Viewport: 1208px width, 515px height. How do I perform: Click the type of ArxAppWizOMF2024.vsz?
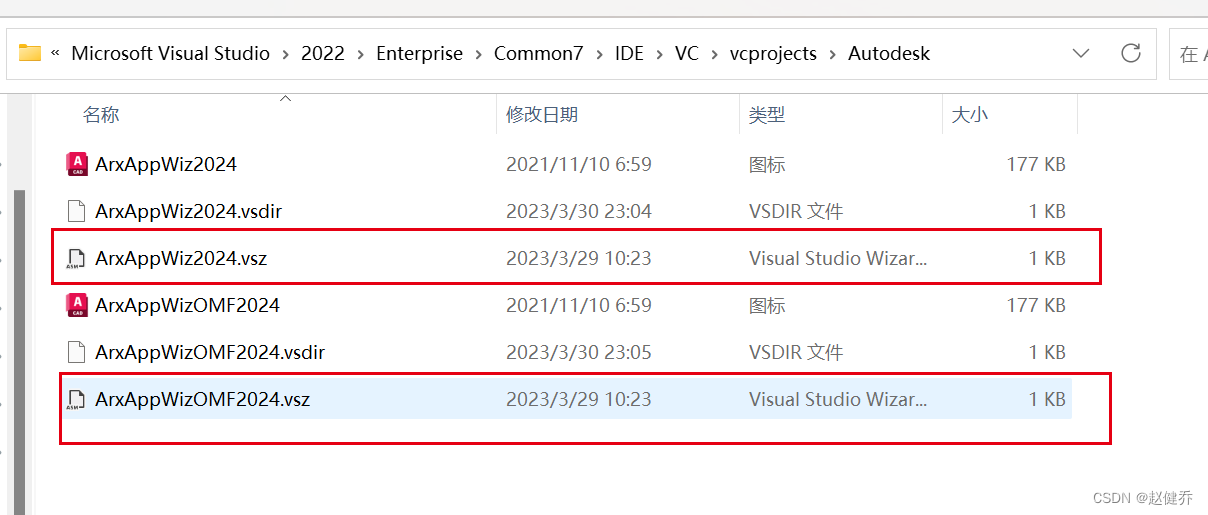click(x=838, y=399)
